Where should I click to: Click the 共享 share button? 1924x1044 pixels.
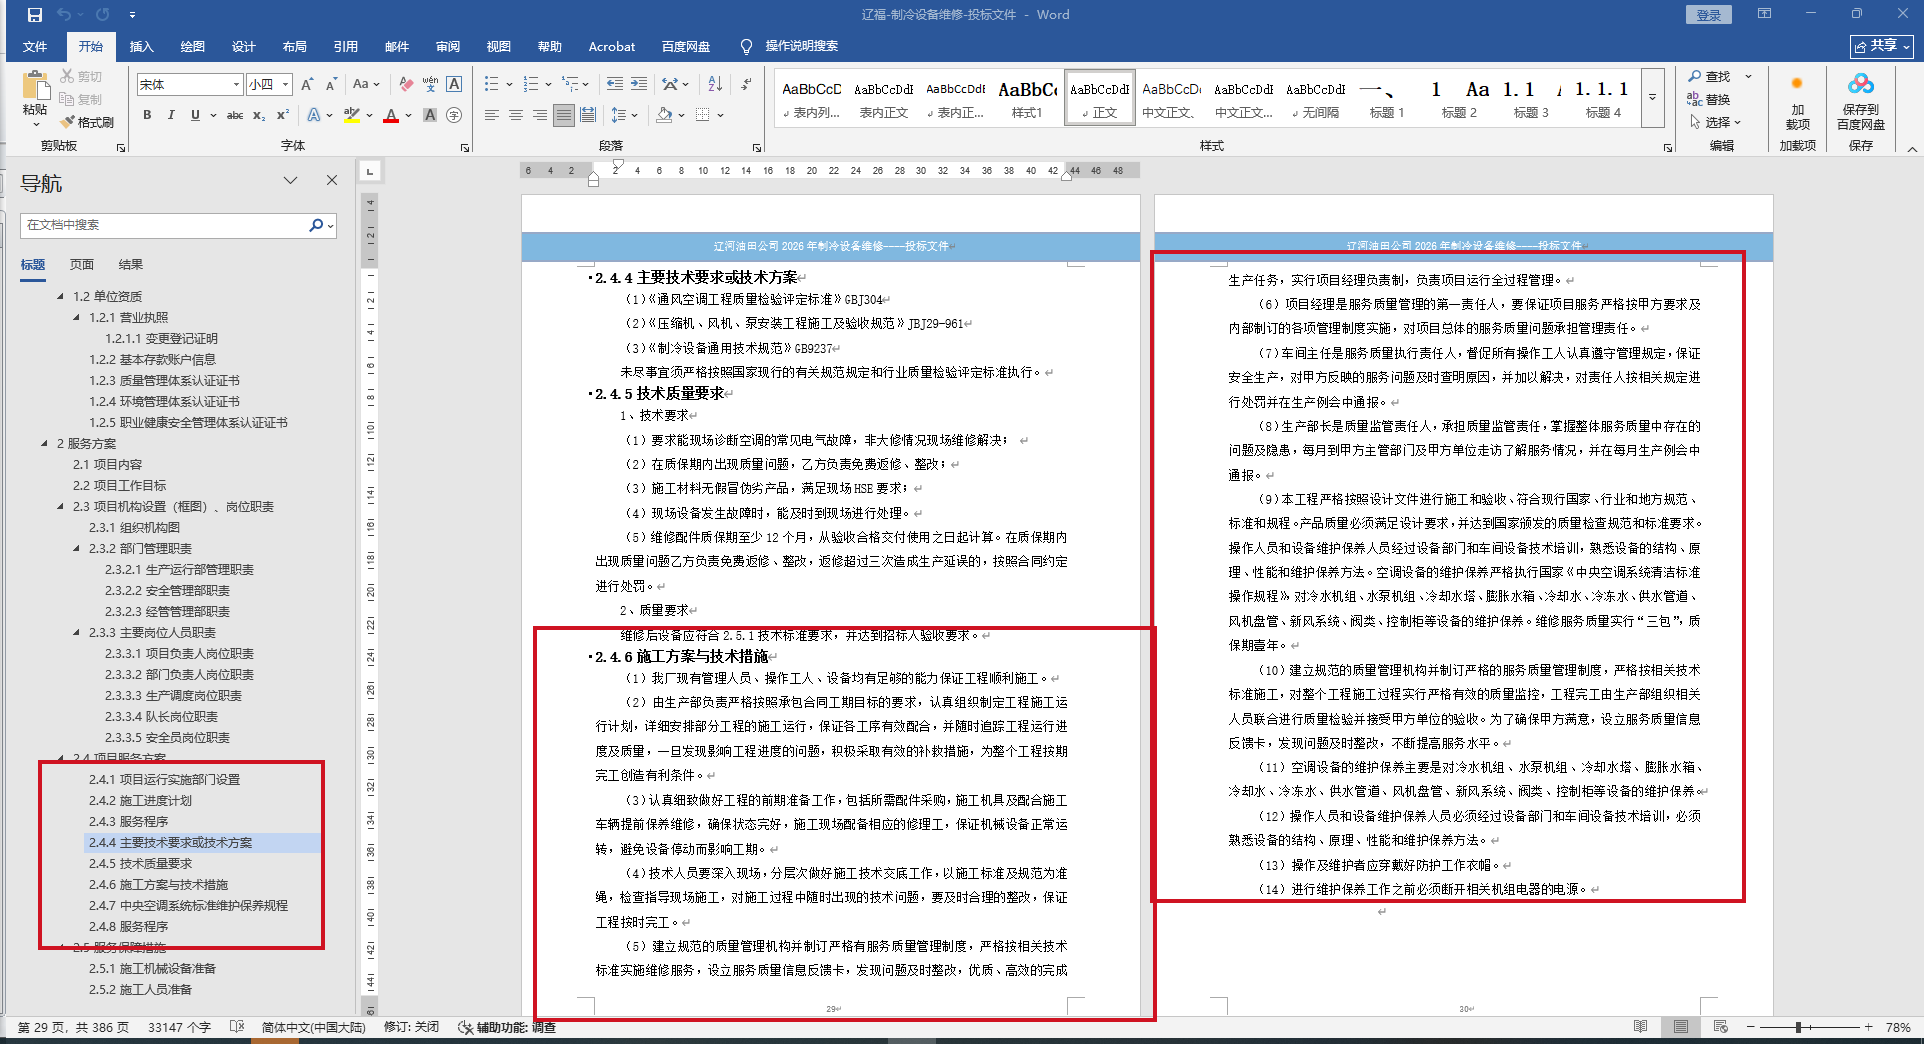(x=1881, y=46)
